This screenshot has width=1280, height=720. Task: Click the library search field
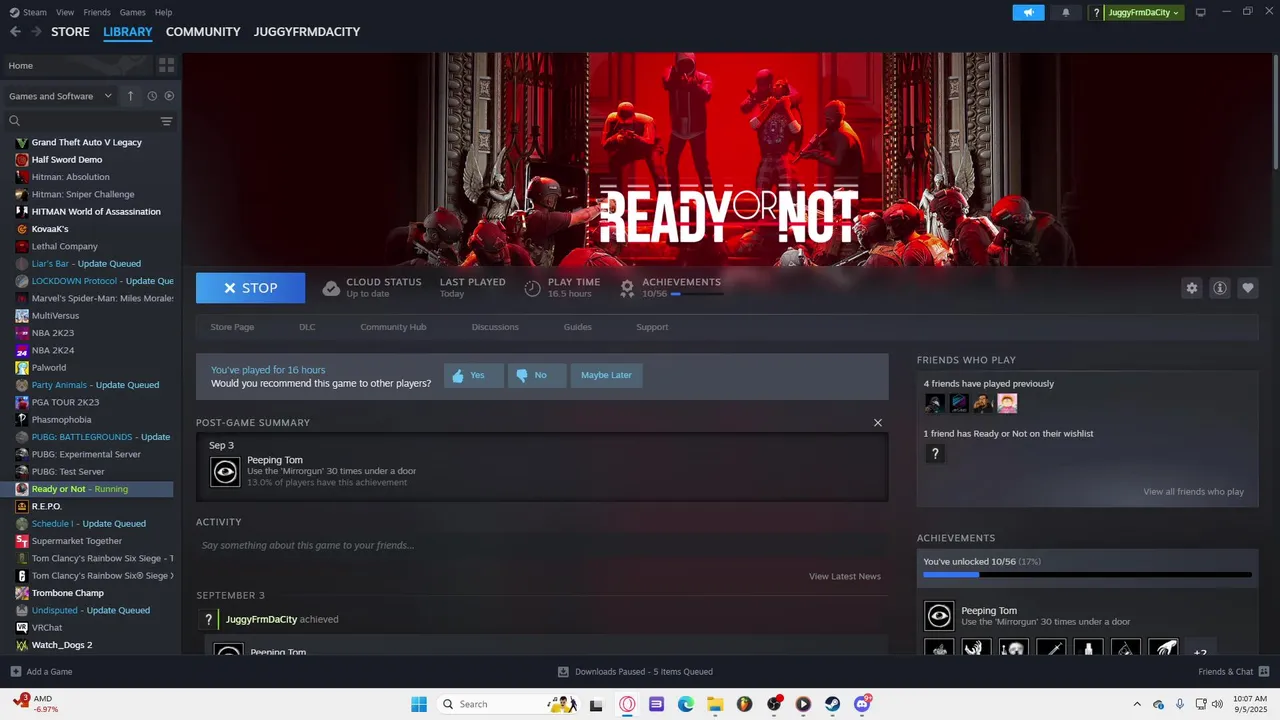click(x=82, y=121)
